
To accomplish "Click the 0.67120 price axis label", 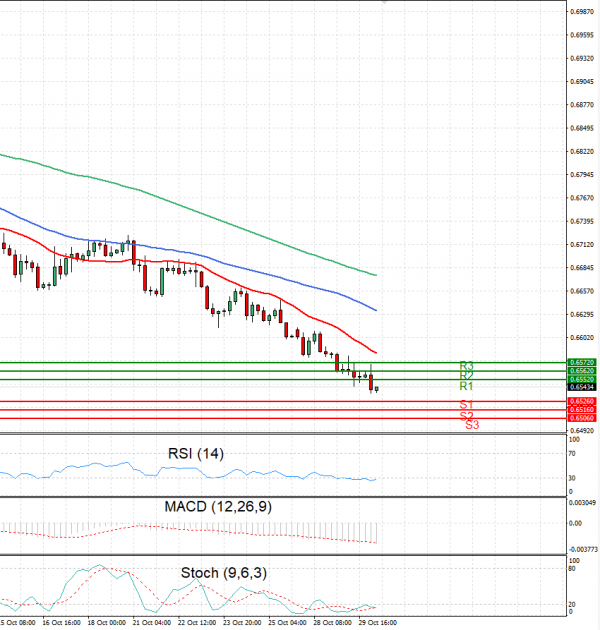I will coord(582,244).
